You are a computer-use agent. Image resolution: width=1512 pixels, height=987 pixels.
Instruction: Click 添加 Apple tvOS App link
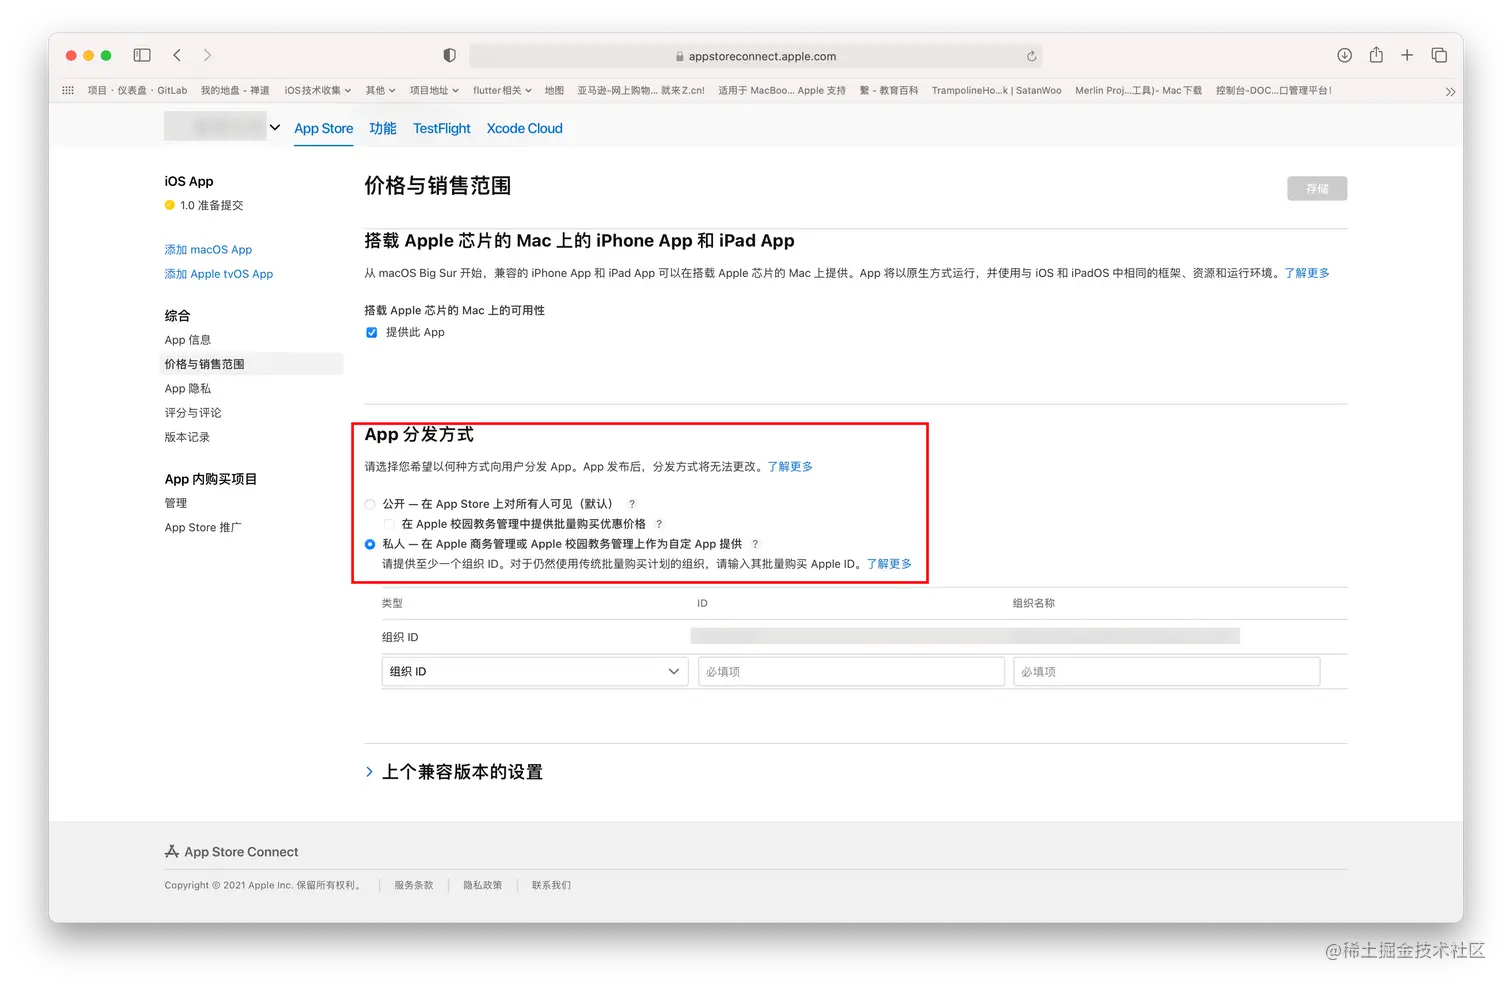click(x=219, y=274)
